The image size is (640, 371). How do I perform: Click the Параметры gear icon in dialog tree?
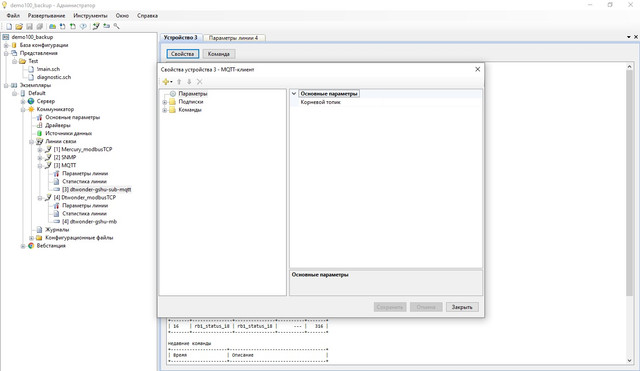[x=173, y=94]
